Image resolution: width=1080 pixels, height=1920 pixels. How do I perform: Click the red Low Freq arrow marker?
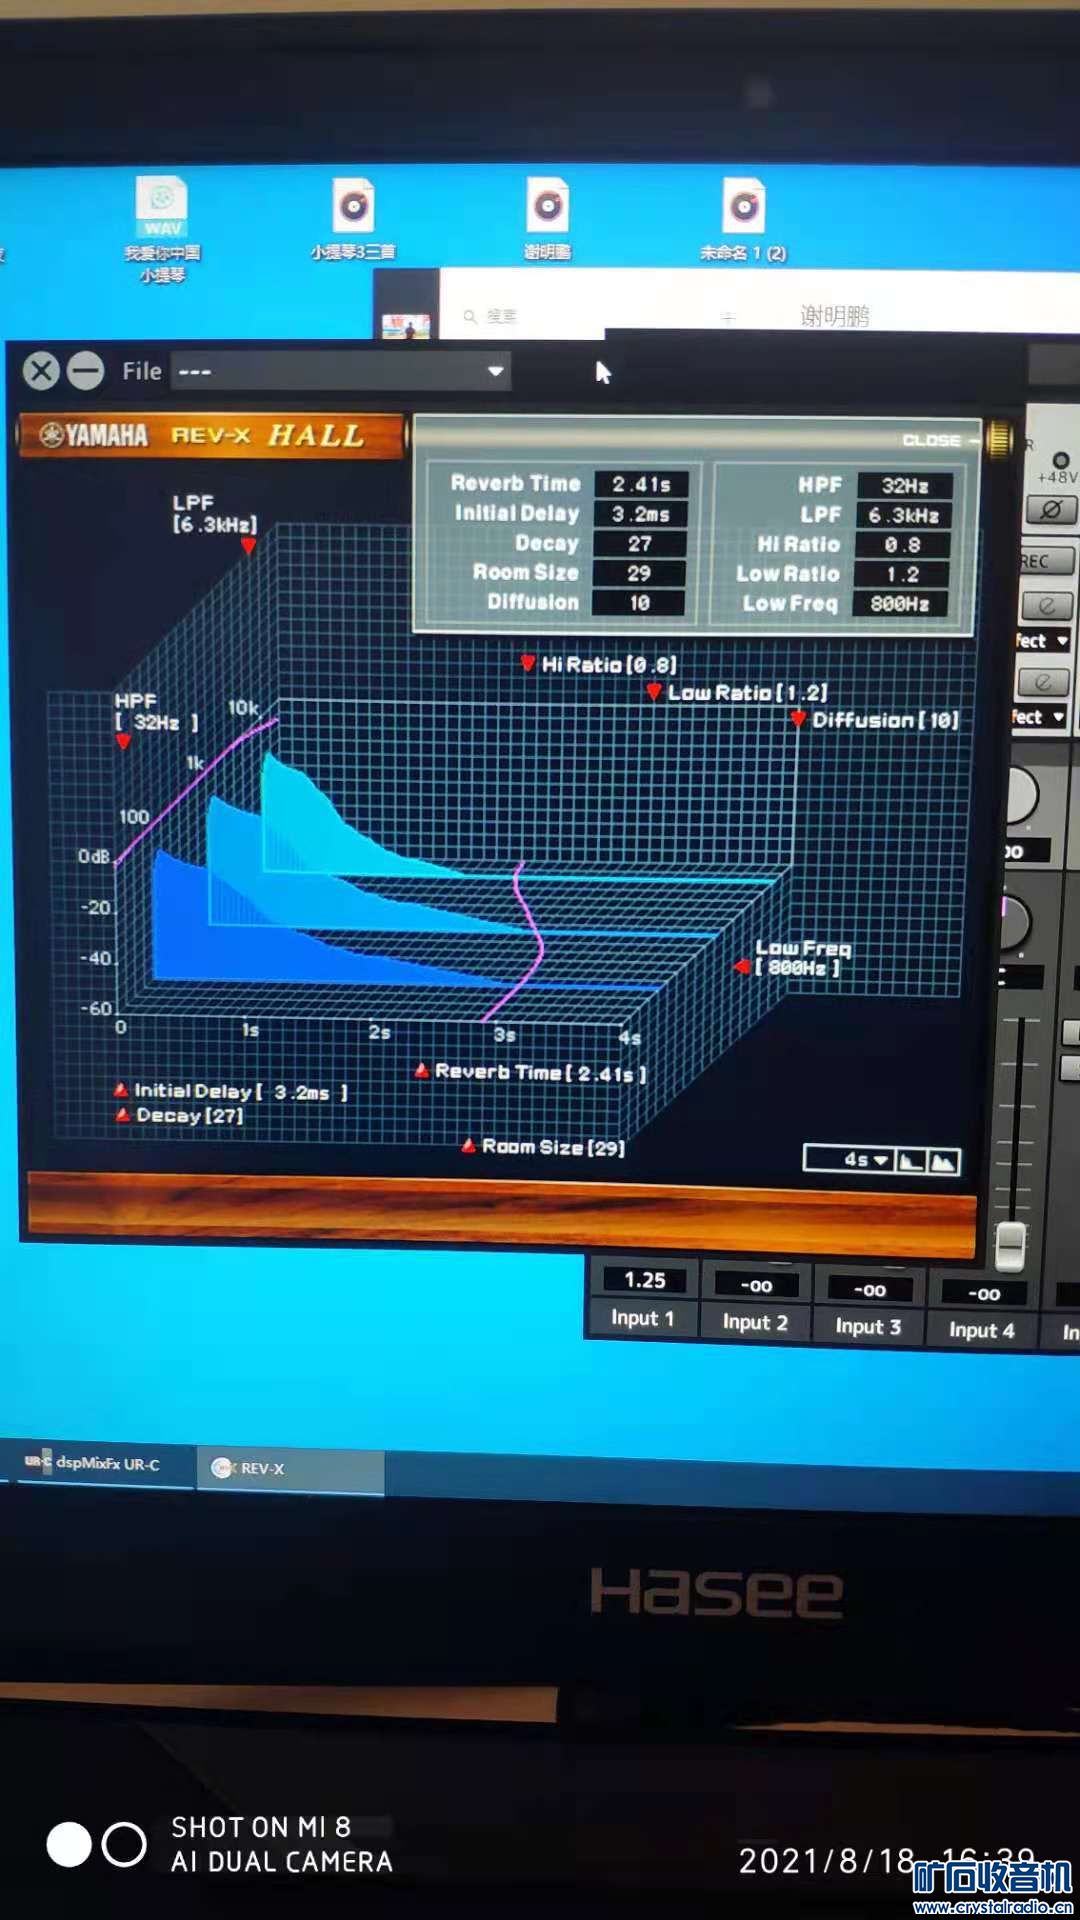point(742,966)
